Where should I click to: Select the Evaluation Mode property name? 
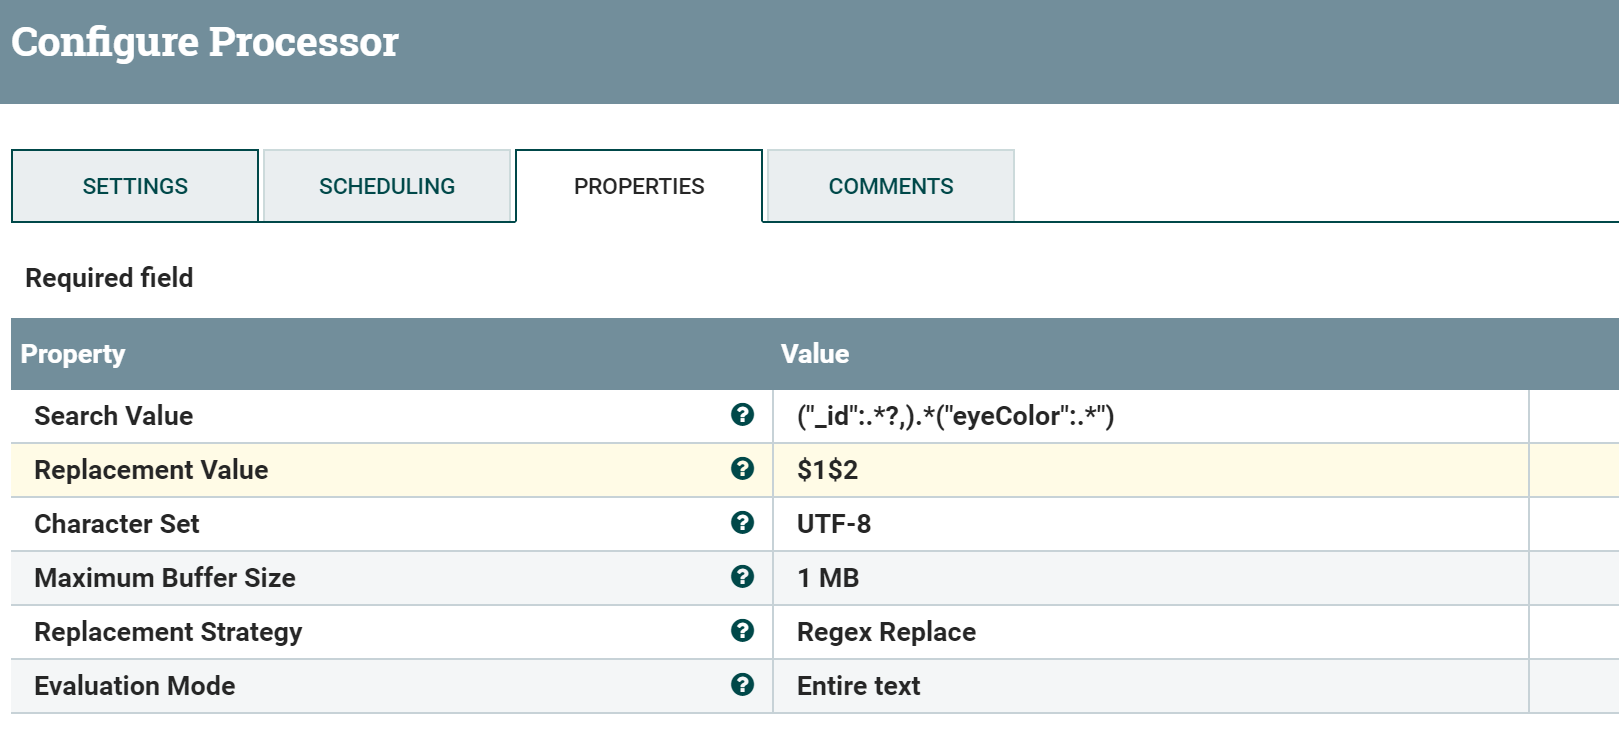(x=135, y=686)
